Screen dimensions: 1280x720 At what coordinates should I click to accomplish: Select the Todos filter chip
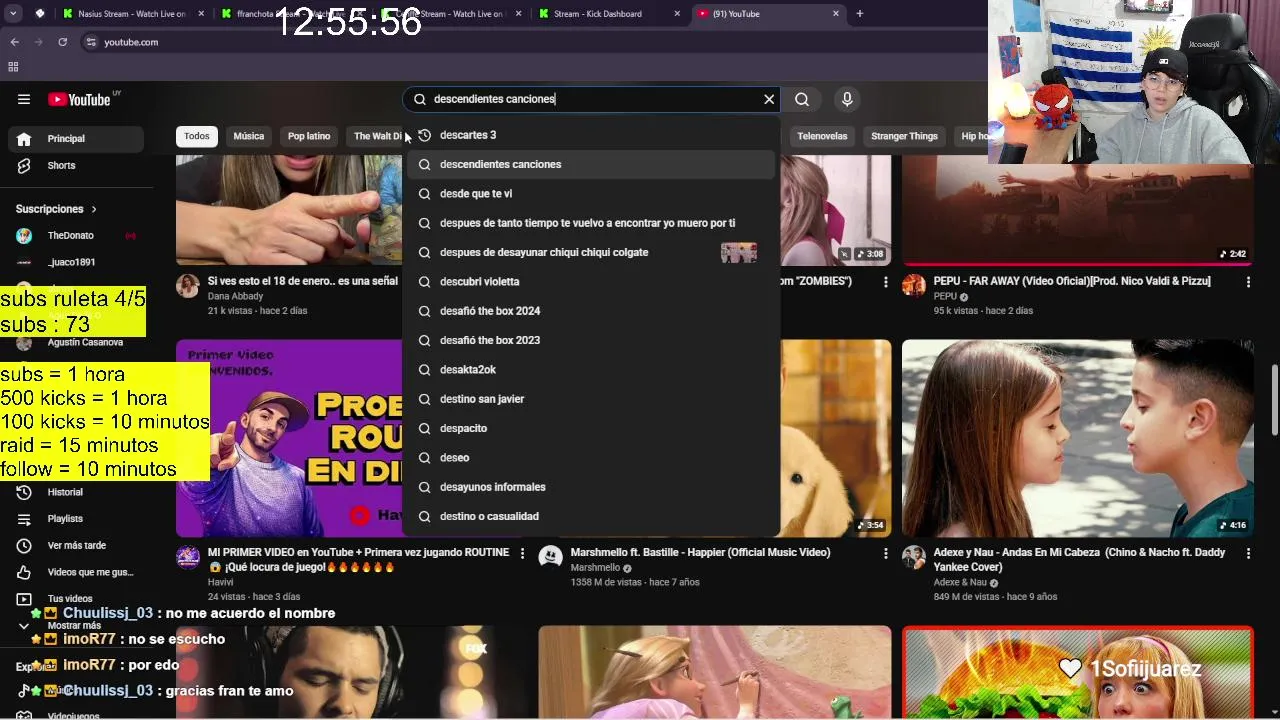[x=197, y=136]
